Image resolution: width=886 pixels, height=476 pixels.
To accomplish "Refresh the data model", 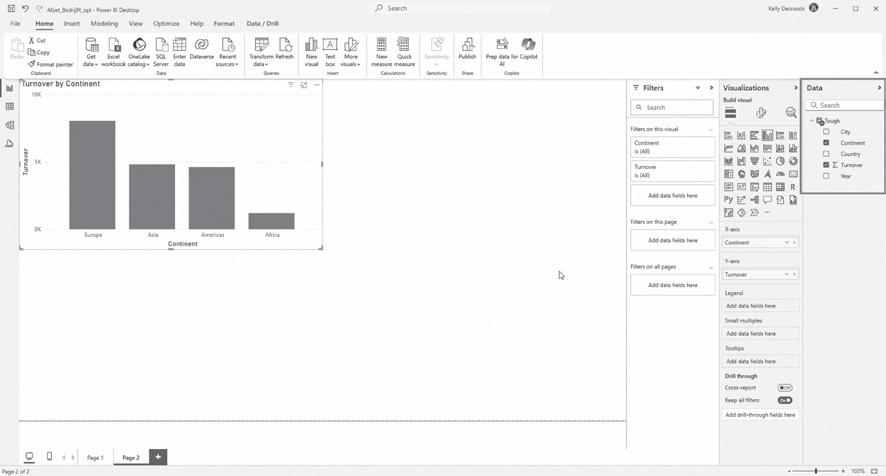I will pos(285,49).
